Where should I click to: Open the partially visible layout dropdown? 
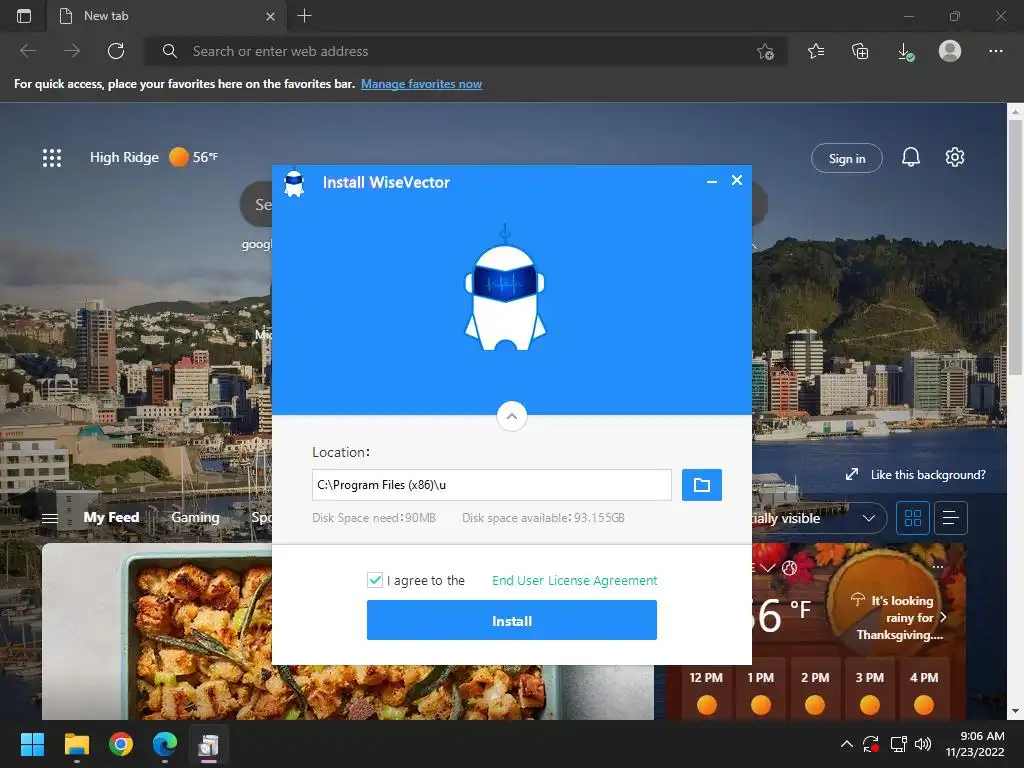pos(820,519)
